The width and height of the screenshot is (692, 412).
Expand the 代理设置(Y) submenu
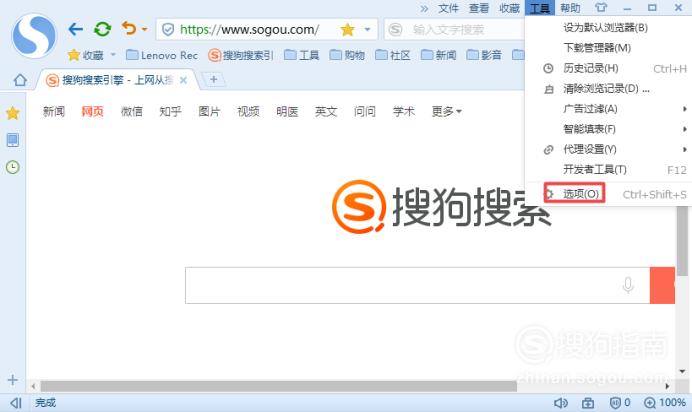point(609,150)
